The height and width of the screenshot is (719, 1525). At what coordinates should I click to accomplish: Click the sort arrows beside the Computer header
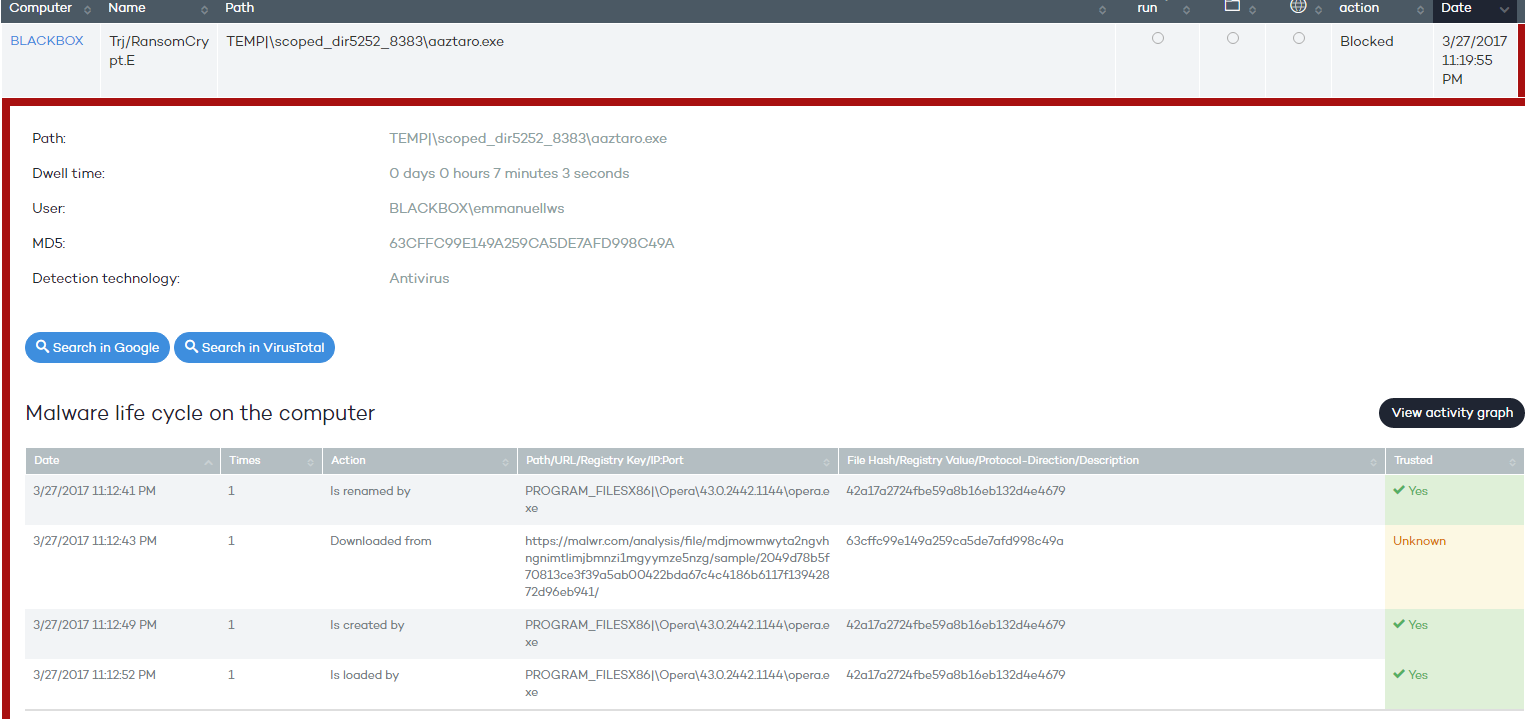[87, 9]
